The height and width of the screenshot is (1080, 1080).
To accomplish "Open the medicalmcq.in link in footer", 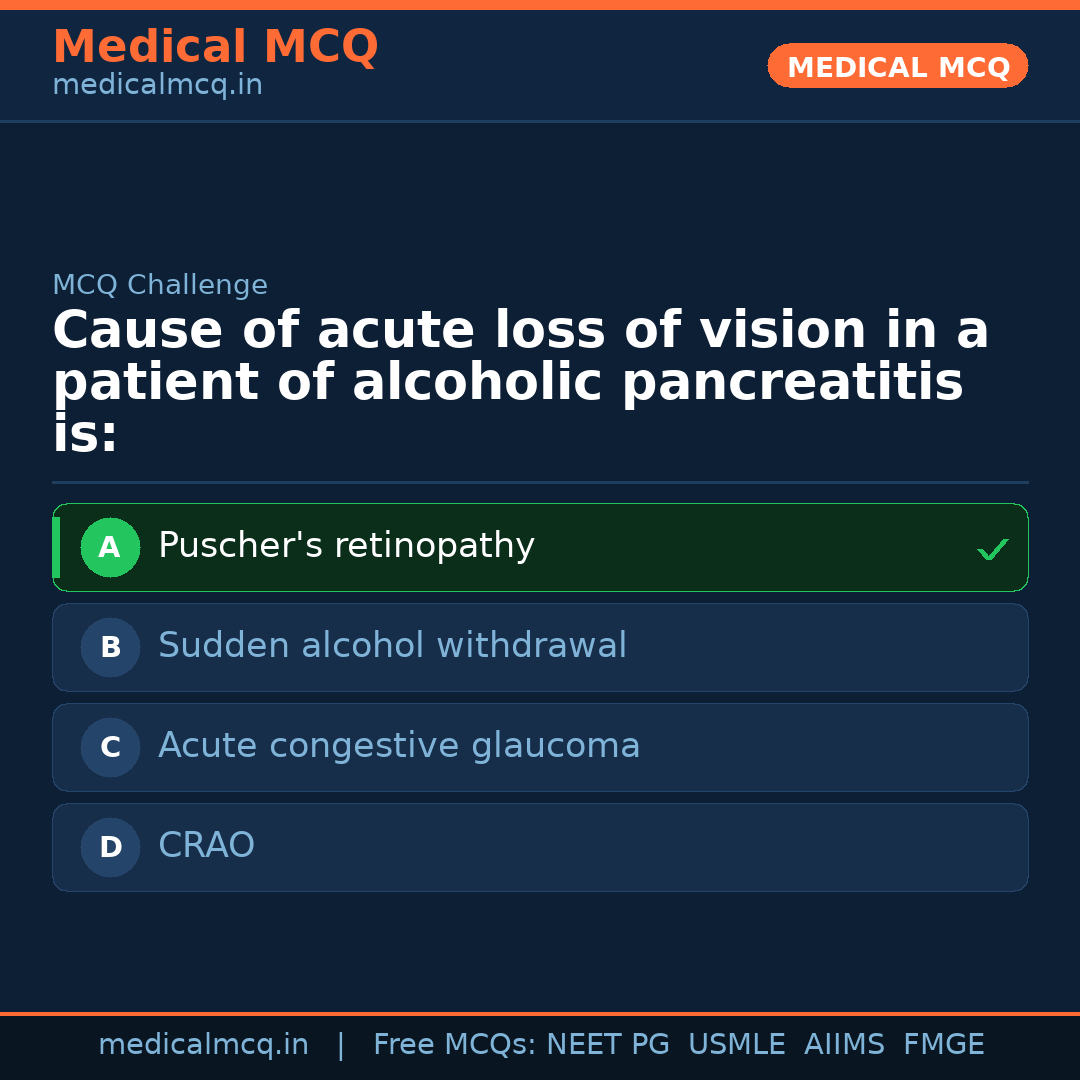I will tap(204, 1044).
